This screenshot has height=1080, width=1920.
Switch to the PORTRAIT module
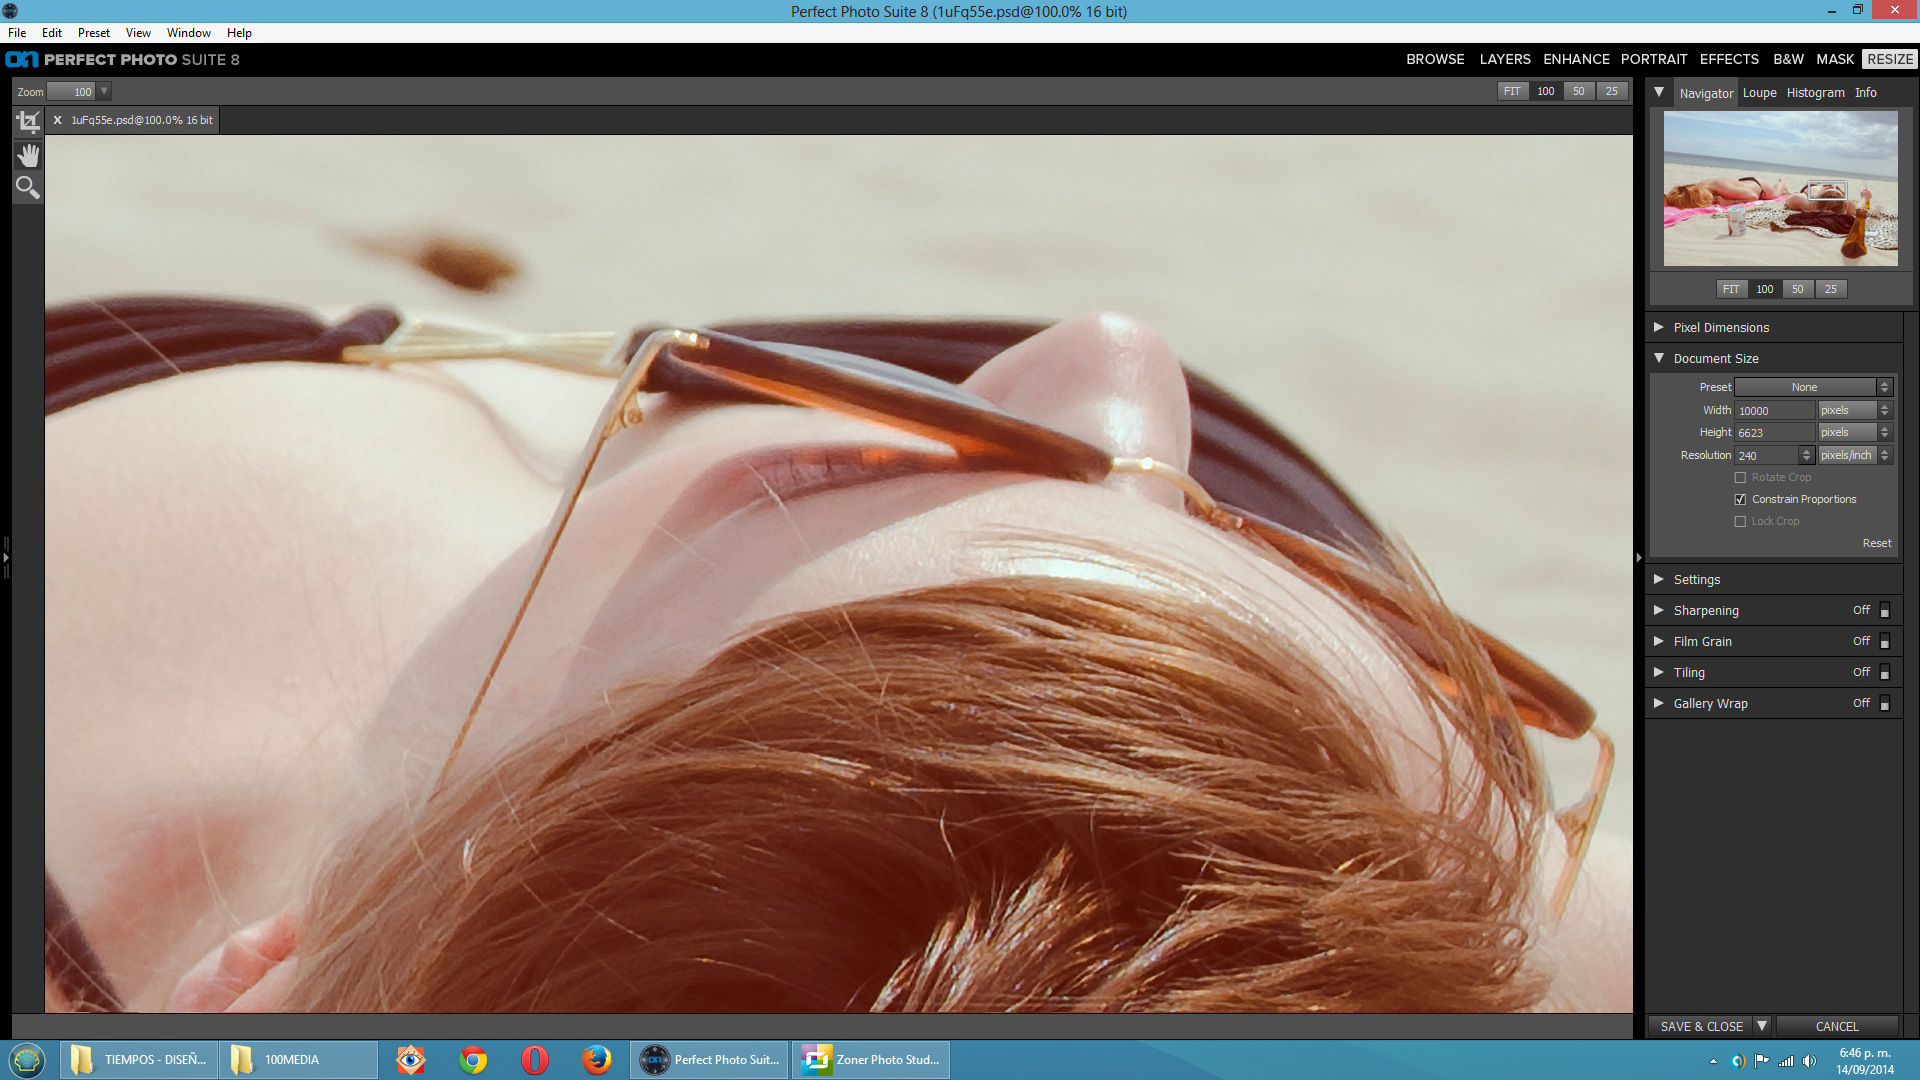tap(1654, 59)
